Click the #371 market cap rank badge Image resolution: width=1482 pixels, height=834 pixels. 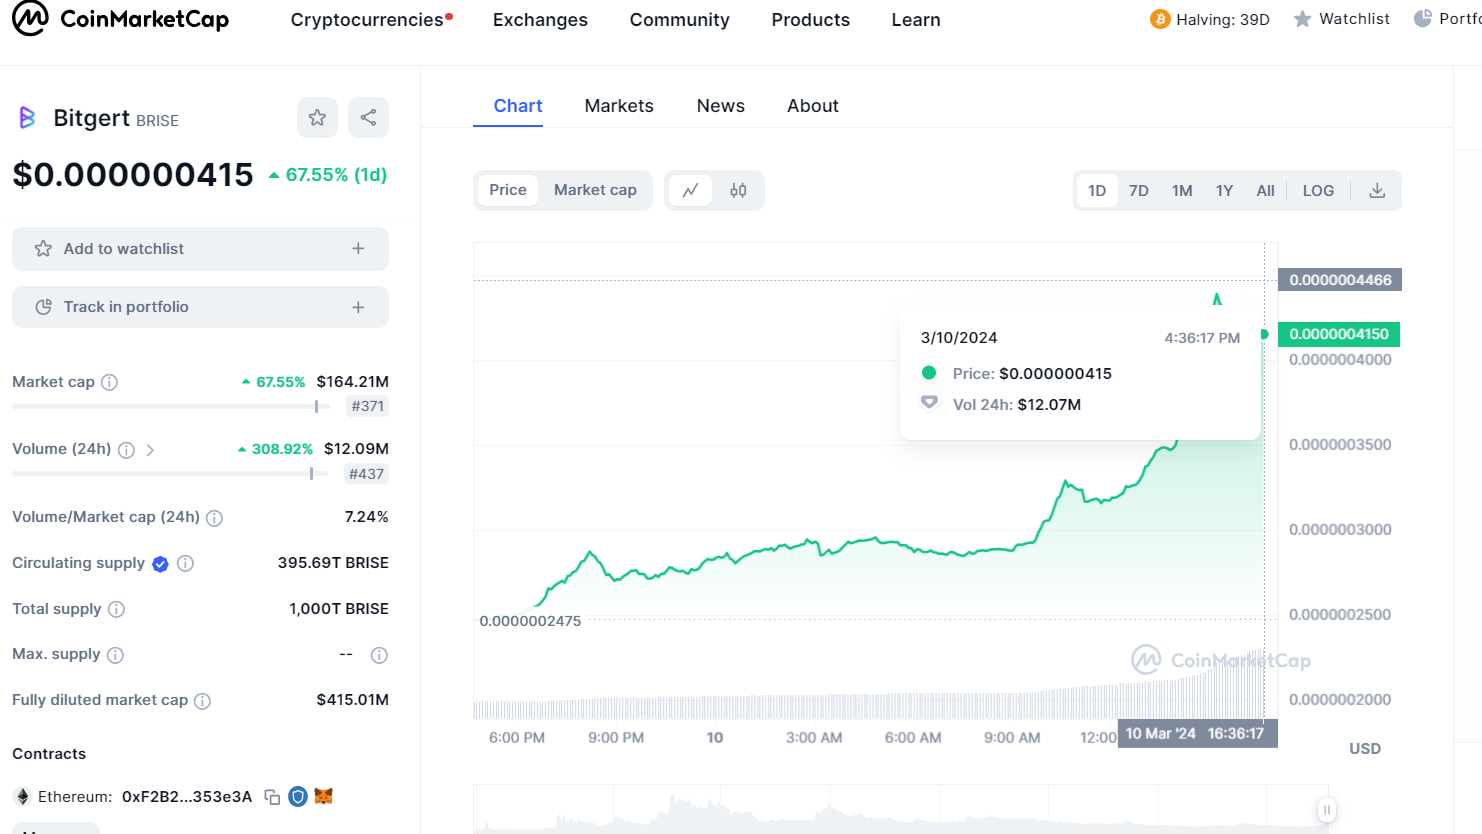(x=368, y=406)
